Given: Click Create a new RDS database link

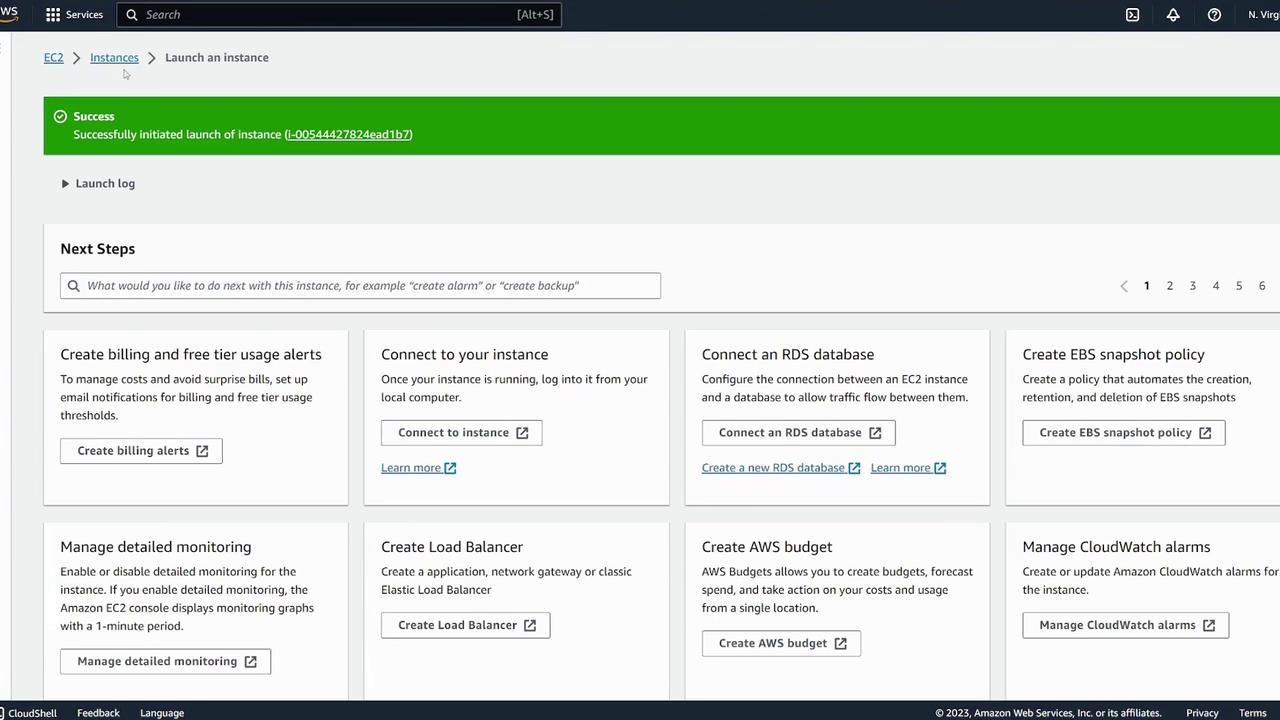Looking at the screenshot, I should coord(773,468).
